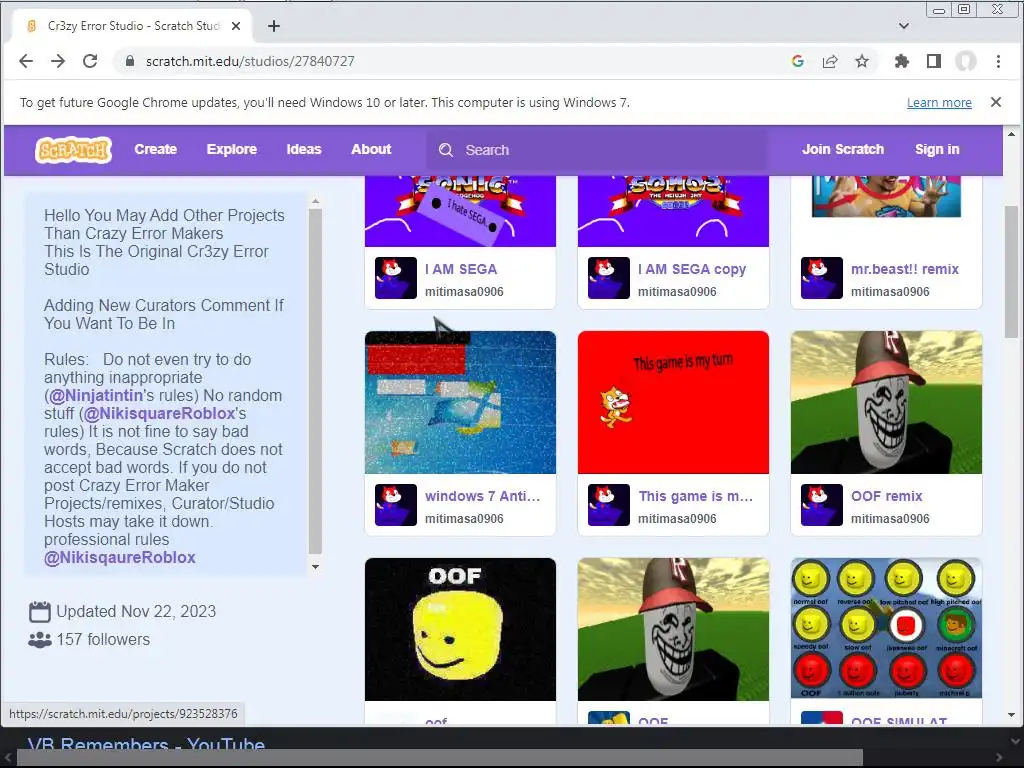Click the Google icon in address bar
The width and height of the screenshot is (1024, 768).
[x=797, y=61]
